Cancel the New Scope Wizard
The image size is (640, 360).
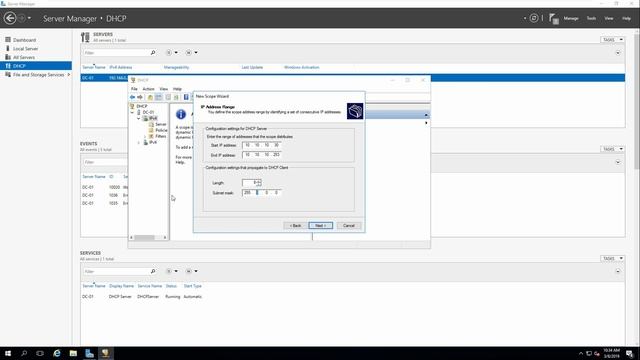[349, 226]
